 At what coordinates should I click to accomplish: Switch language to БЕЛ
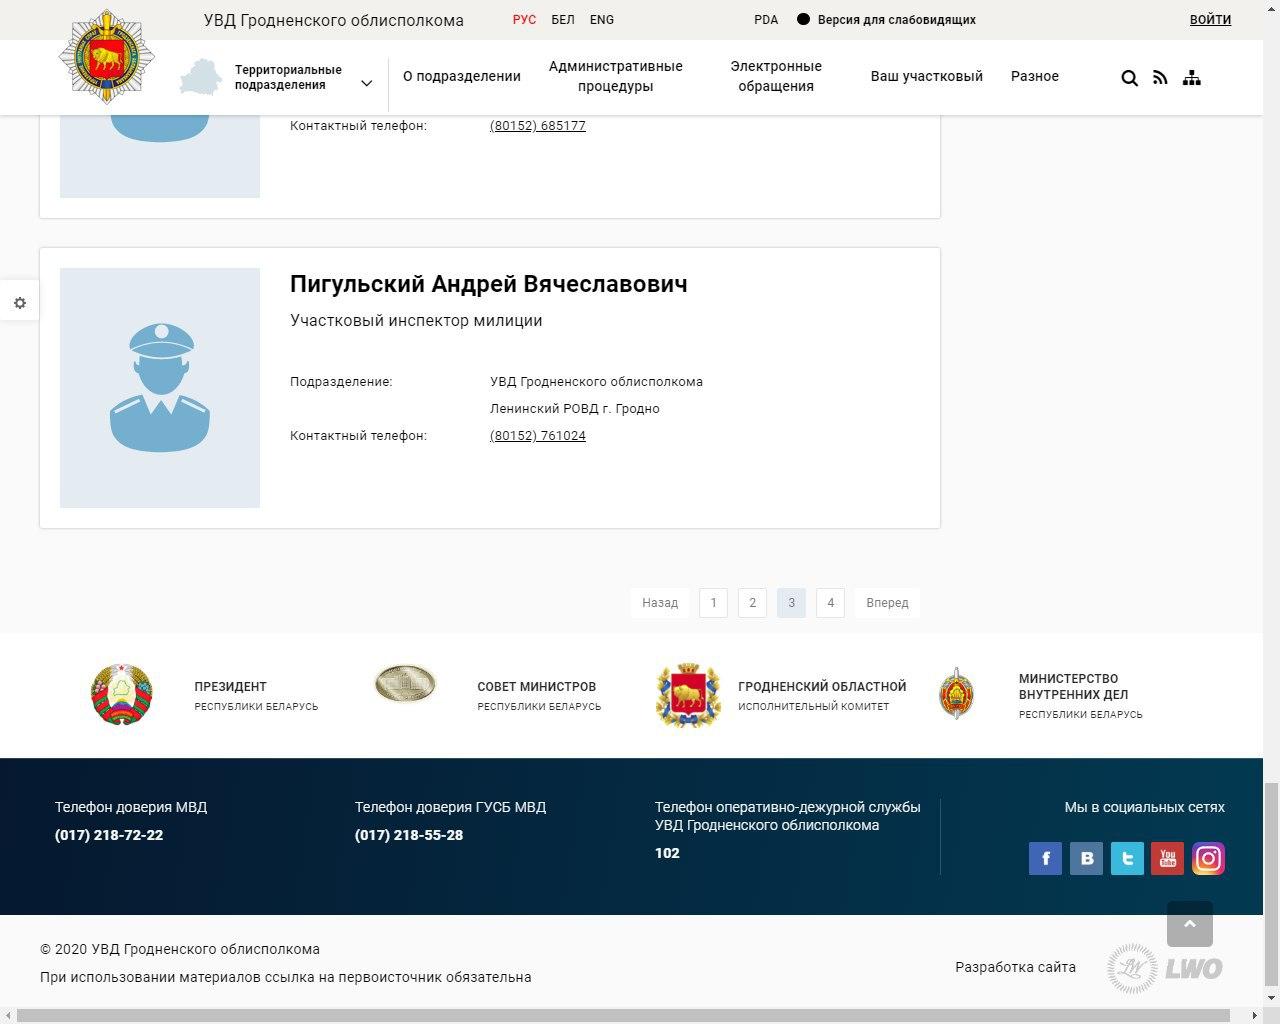[x=563, y=20]
